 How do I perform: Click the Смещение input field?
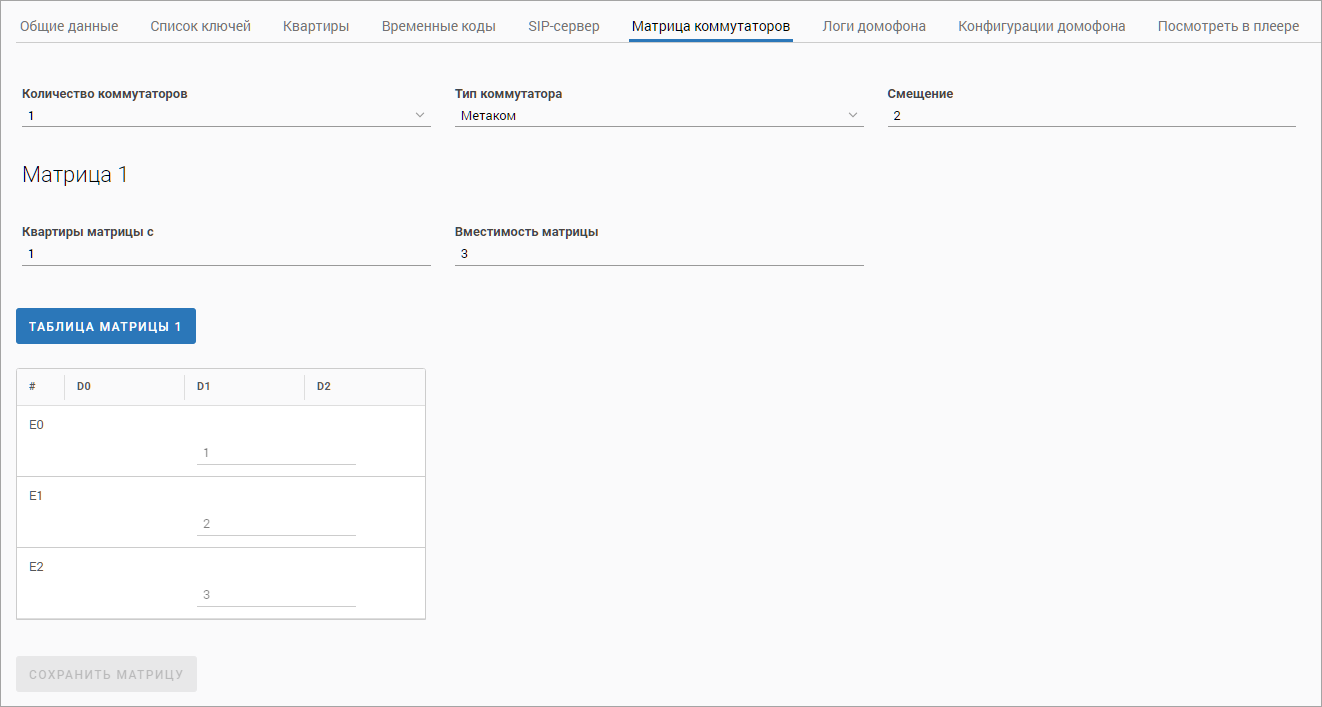click(x=1091, y=116)
